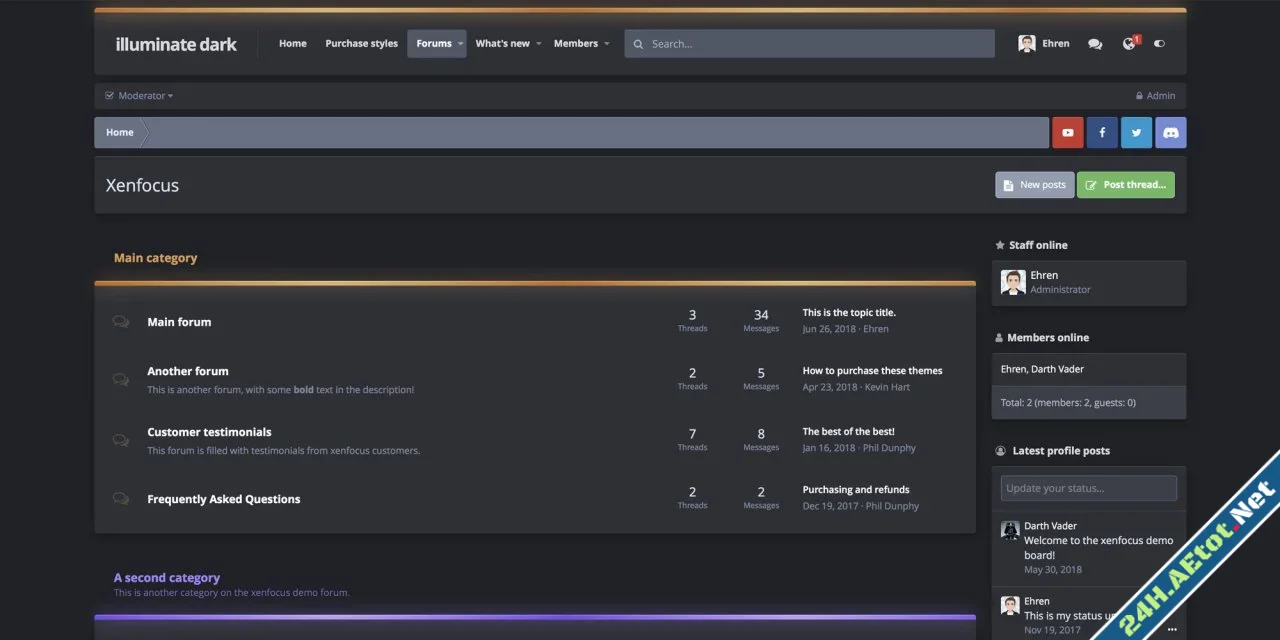This screenshot has height=640, width=1280.
Task: Open the Admin link with lock icon
Action: click(x=1155, y=96)
